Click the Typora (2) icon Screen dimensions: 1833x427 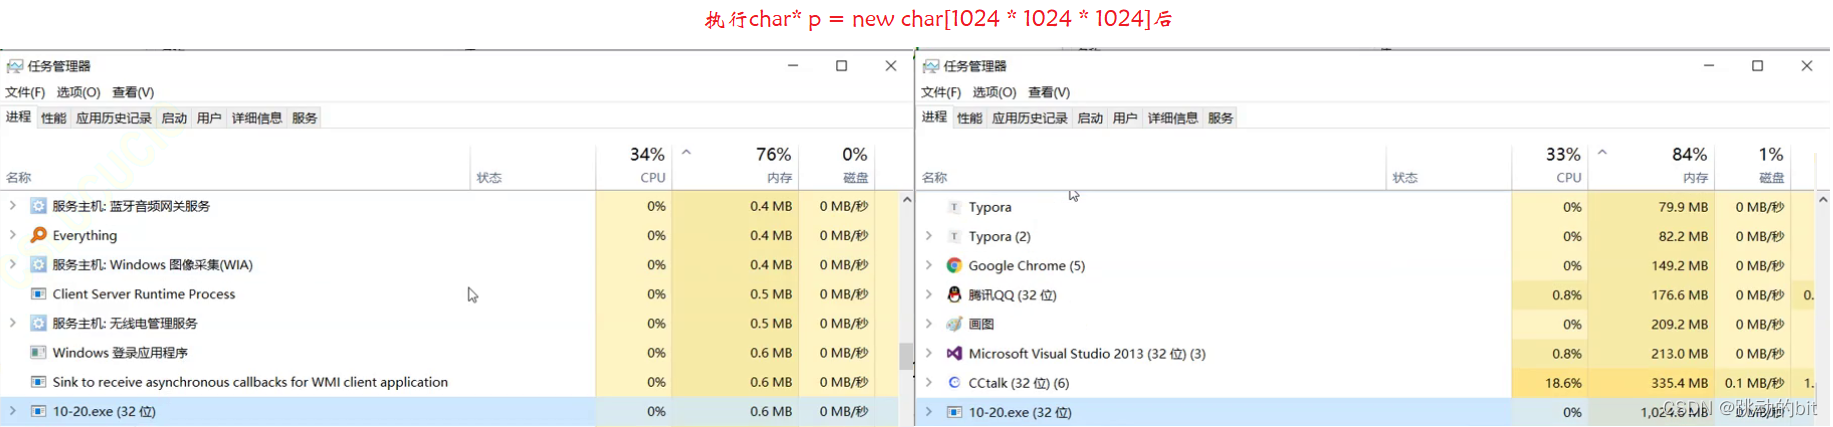954,236
